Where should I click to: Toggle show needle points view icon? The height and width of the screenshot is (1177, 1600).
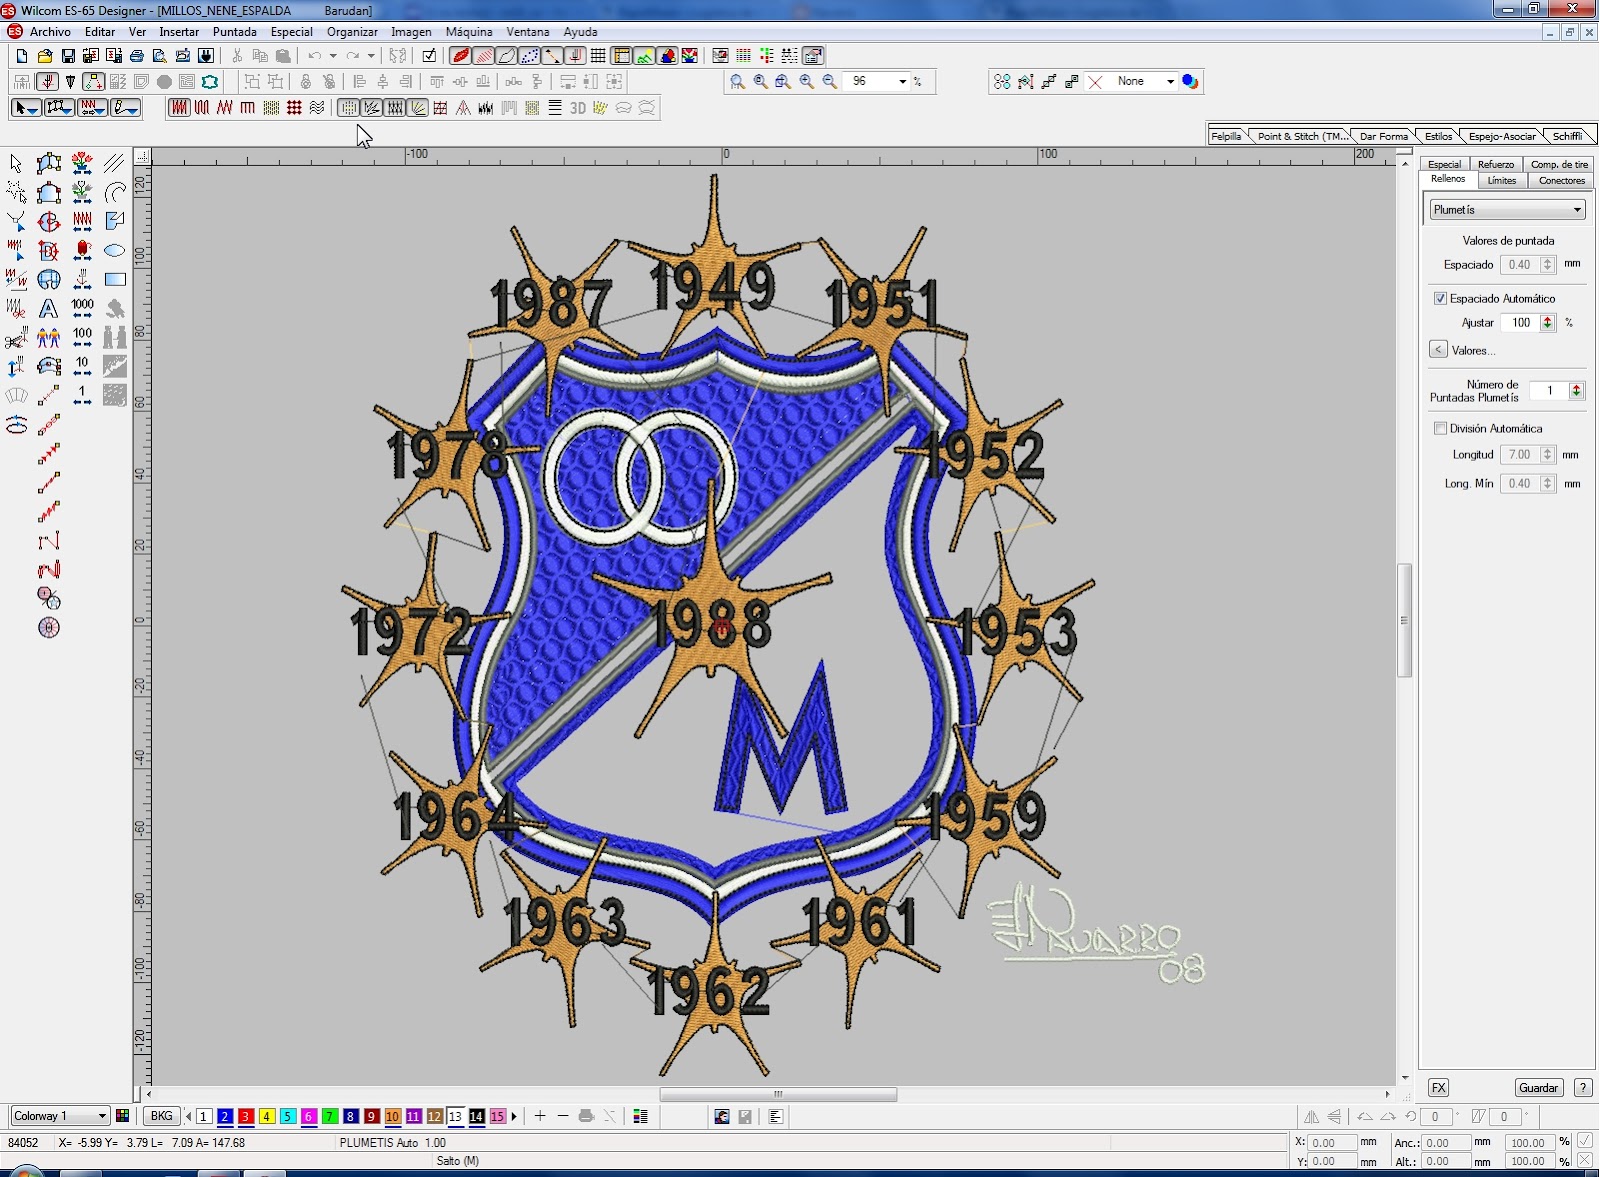point(529,56)
